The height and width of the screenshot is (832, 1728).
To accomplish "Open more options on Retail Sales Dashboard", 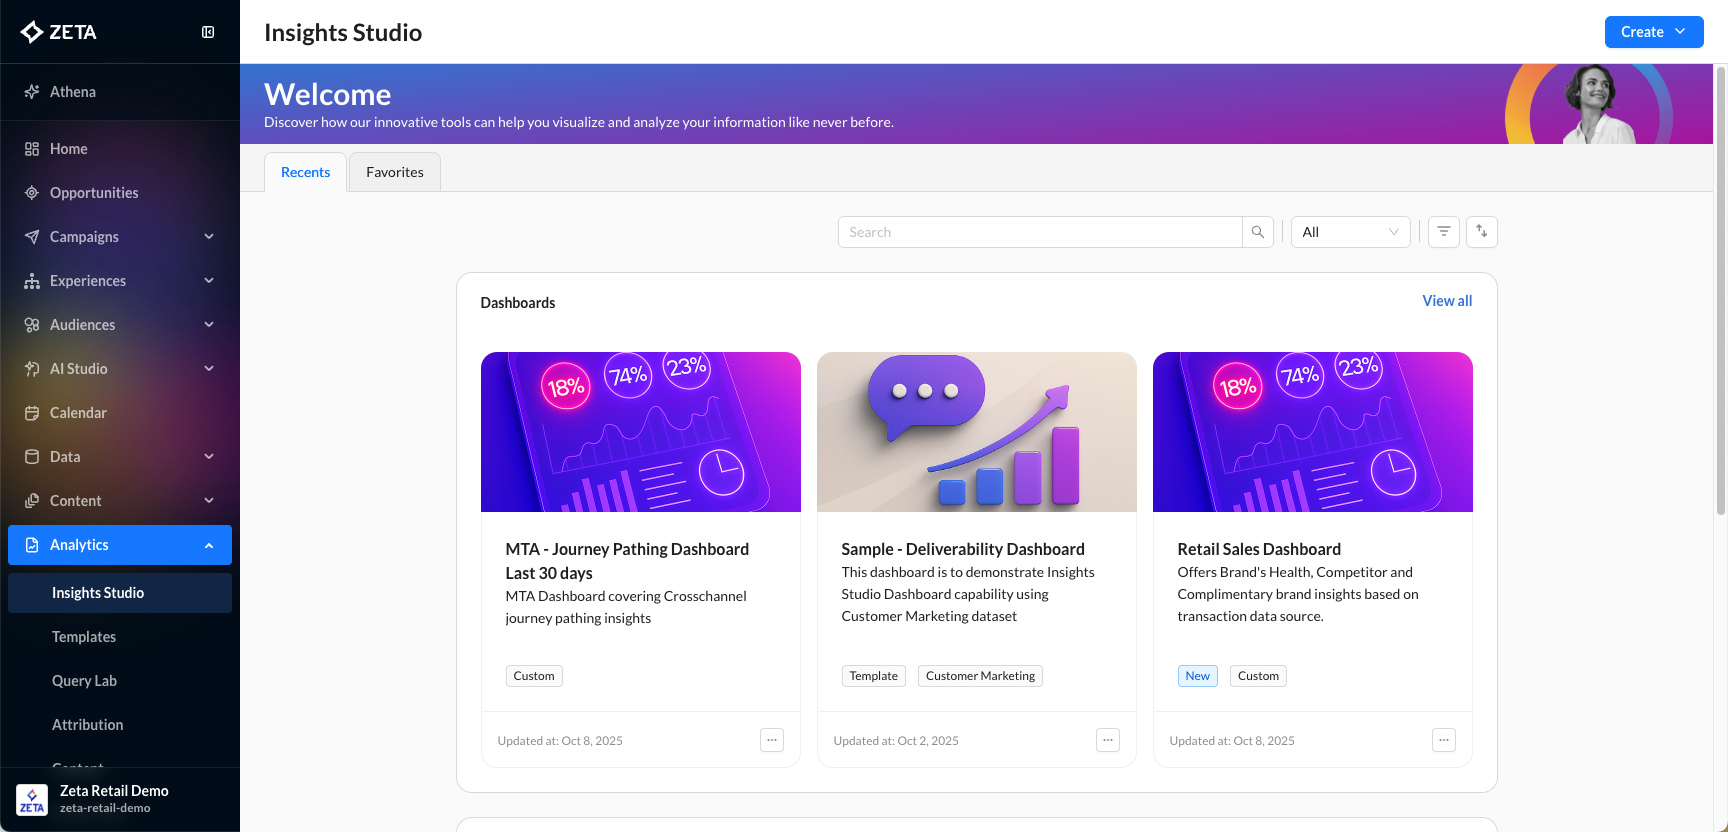I will [x=1443, y=740].
